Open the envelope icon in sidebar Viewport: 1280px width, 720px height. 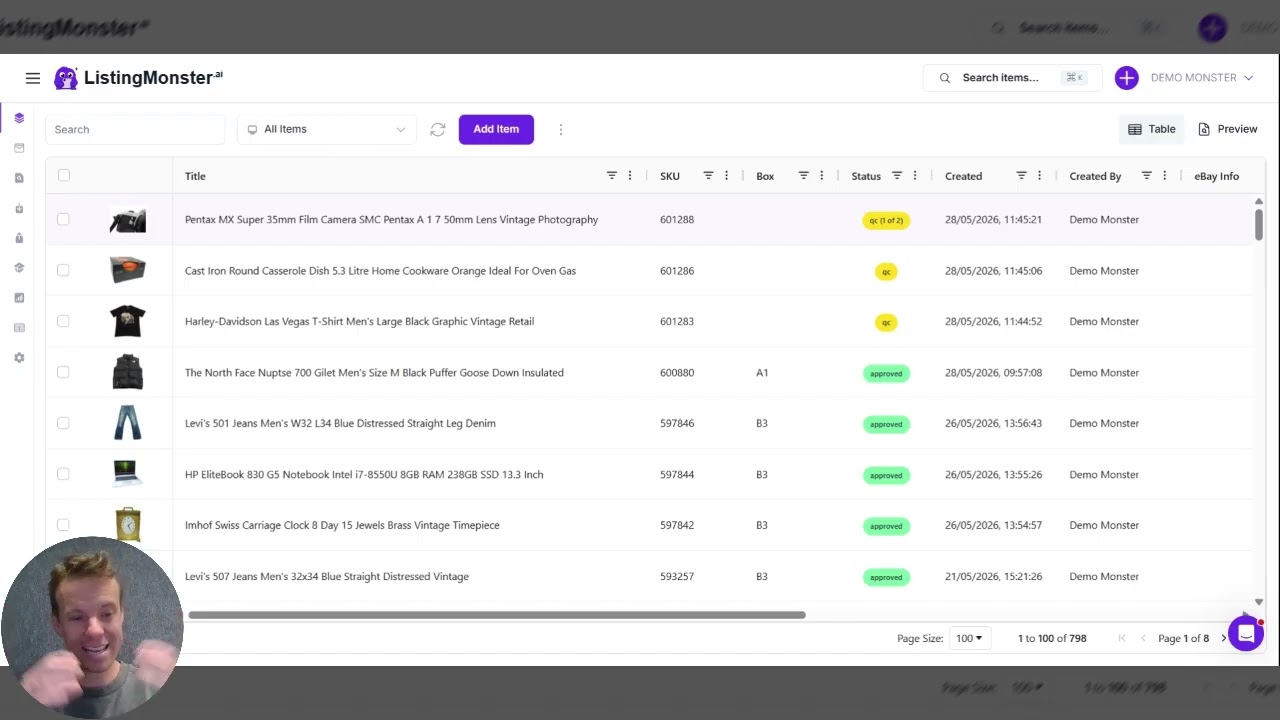pos(19,148)
